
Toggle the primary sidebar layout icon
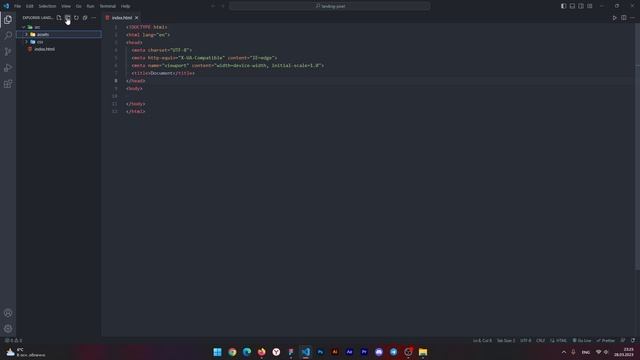[x=563, y=6]
